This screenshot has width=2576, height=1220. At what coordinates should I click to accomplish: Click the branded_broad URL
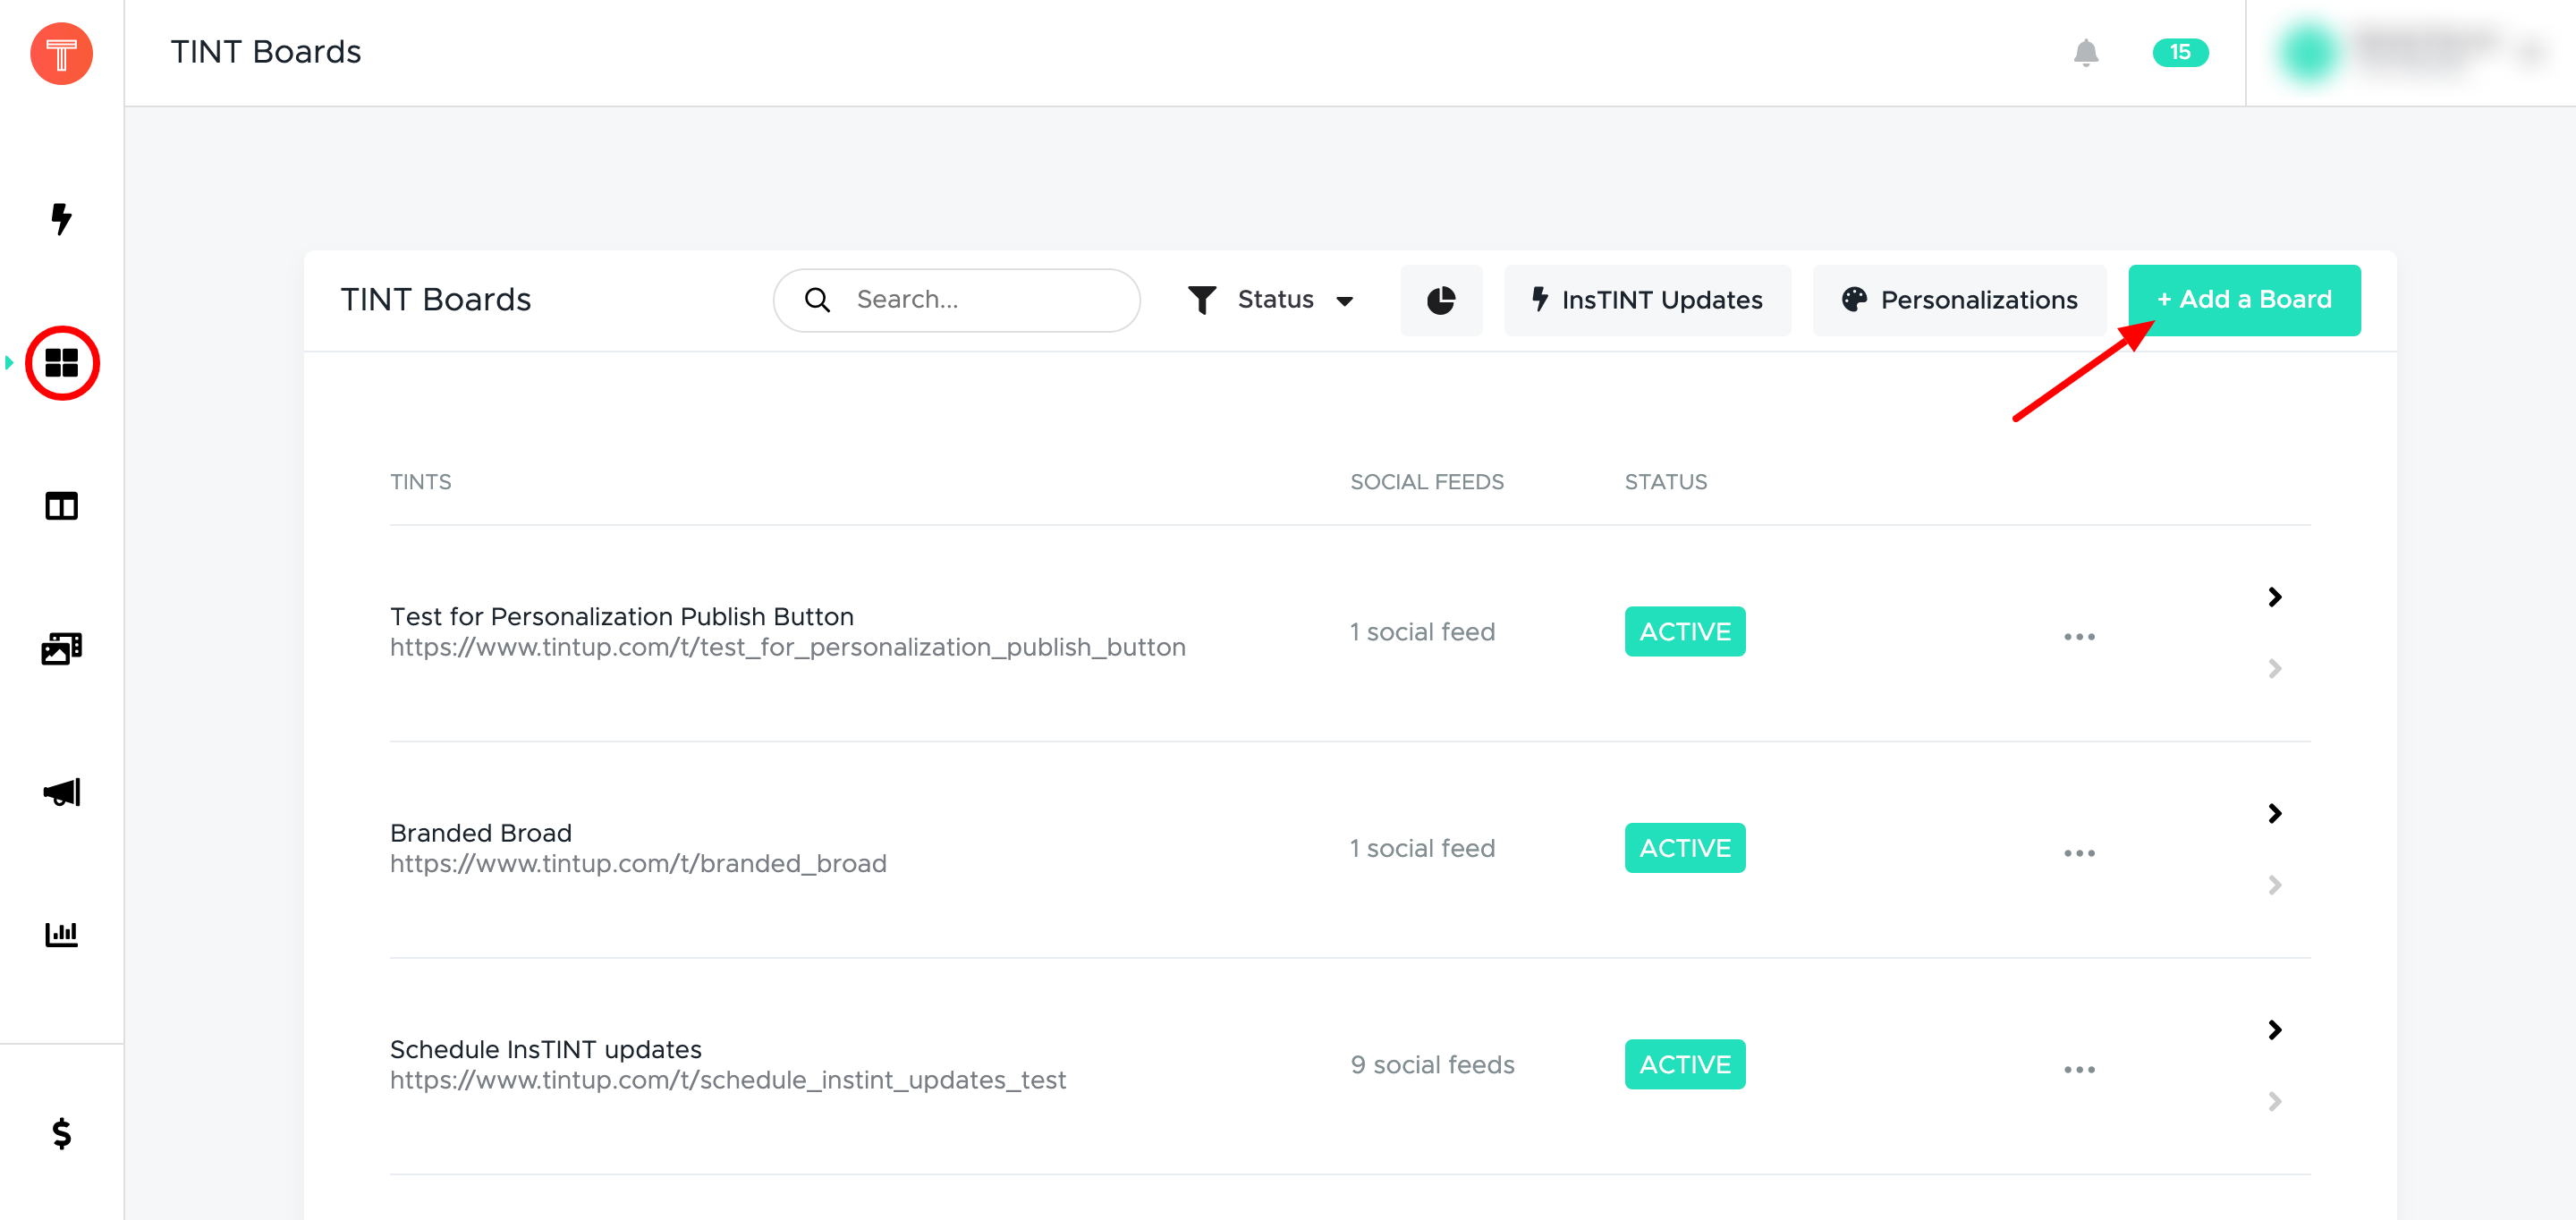pyautogui.click(x=638, y=863)
